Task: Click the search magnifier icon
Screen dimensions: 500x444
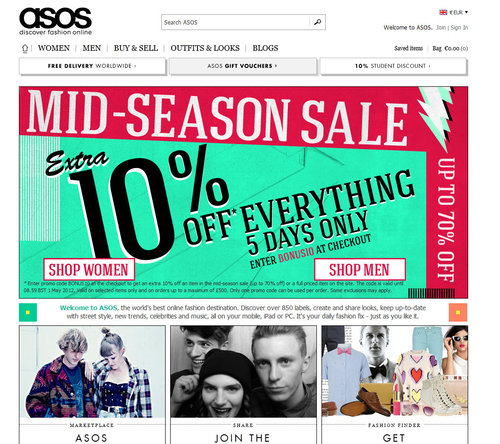Action: click(x=318, y=22)
